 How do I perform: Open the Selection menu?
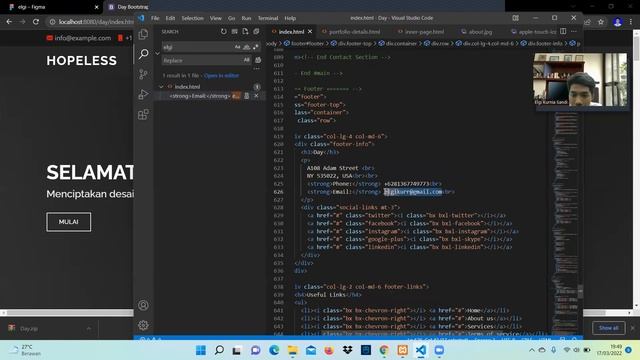(192, 18)
